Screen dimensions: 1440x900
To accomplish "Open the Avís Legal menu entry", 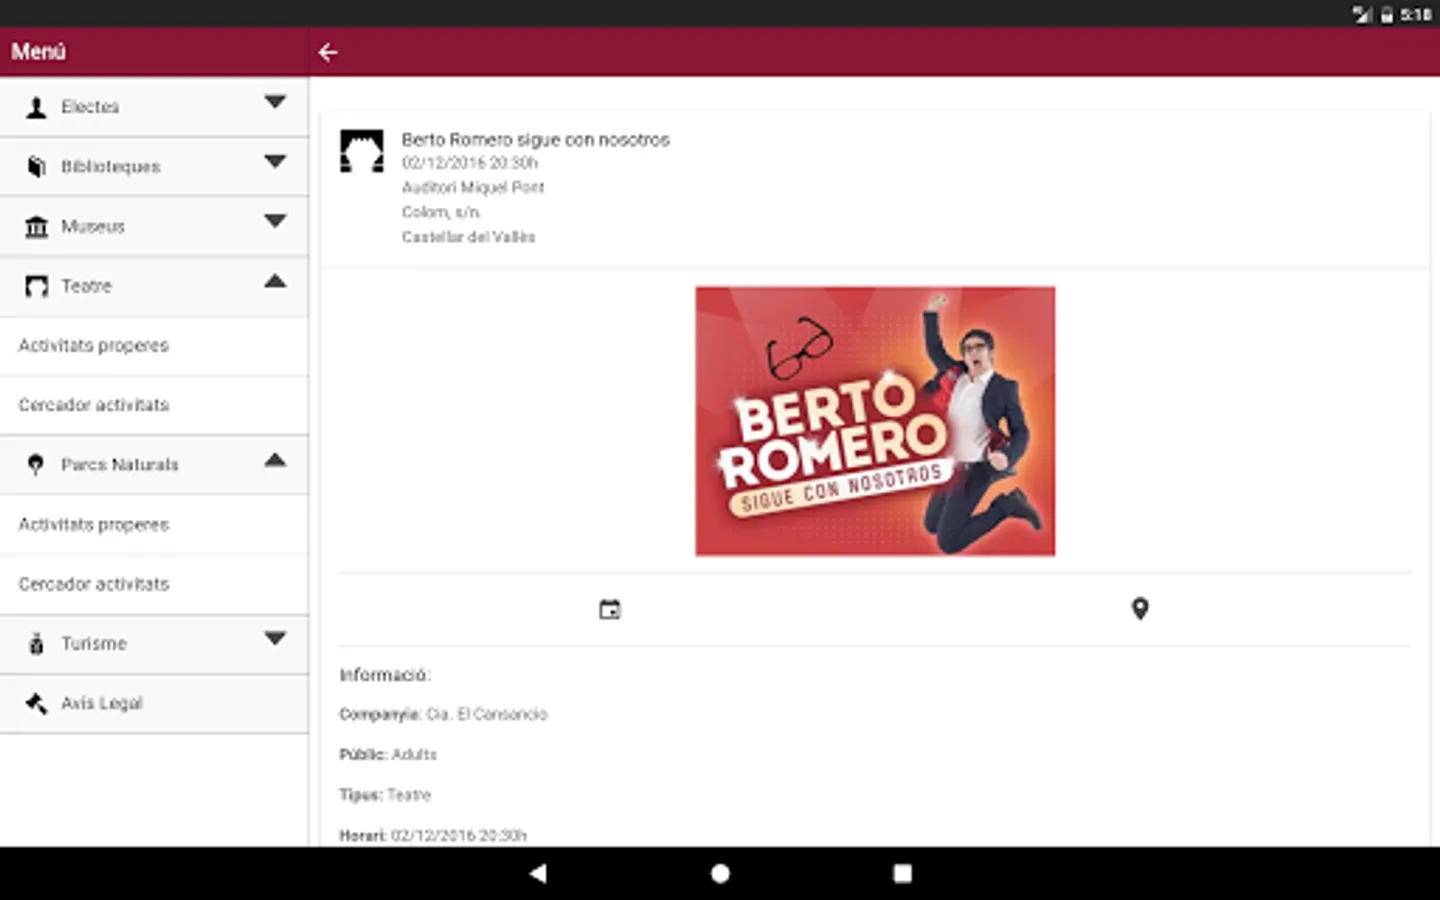I will (x=154, y=703).
